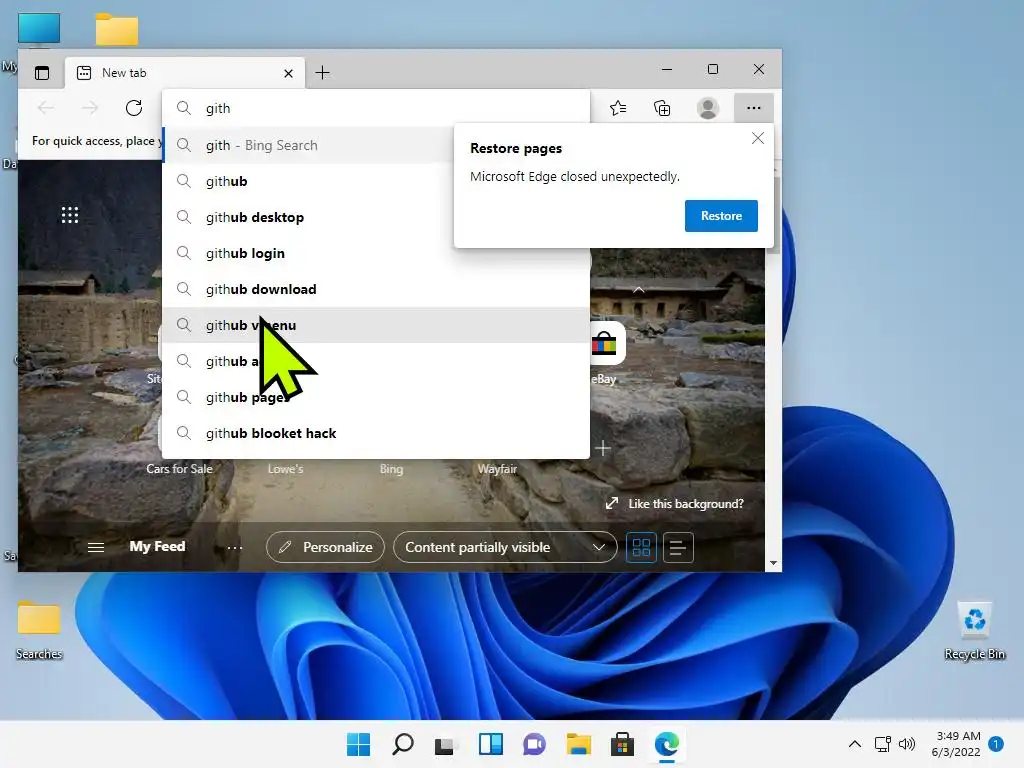Select 'github blooket hack' suggestion
This screenshot has width=1024, height=768.
(x=376, y=433)
